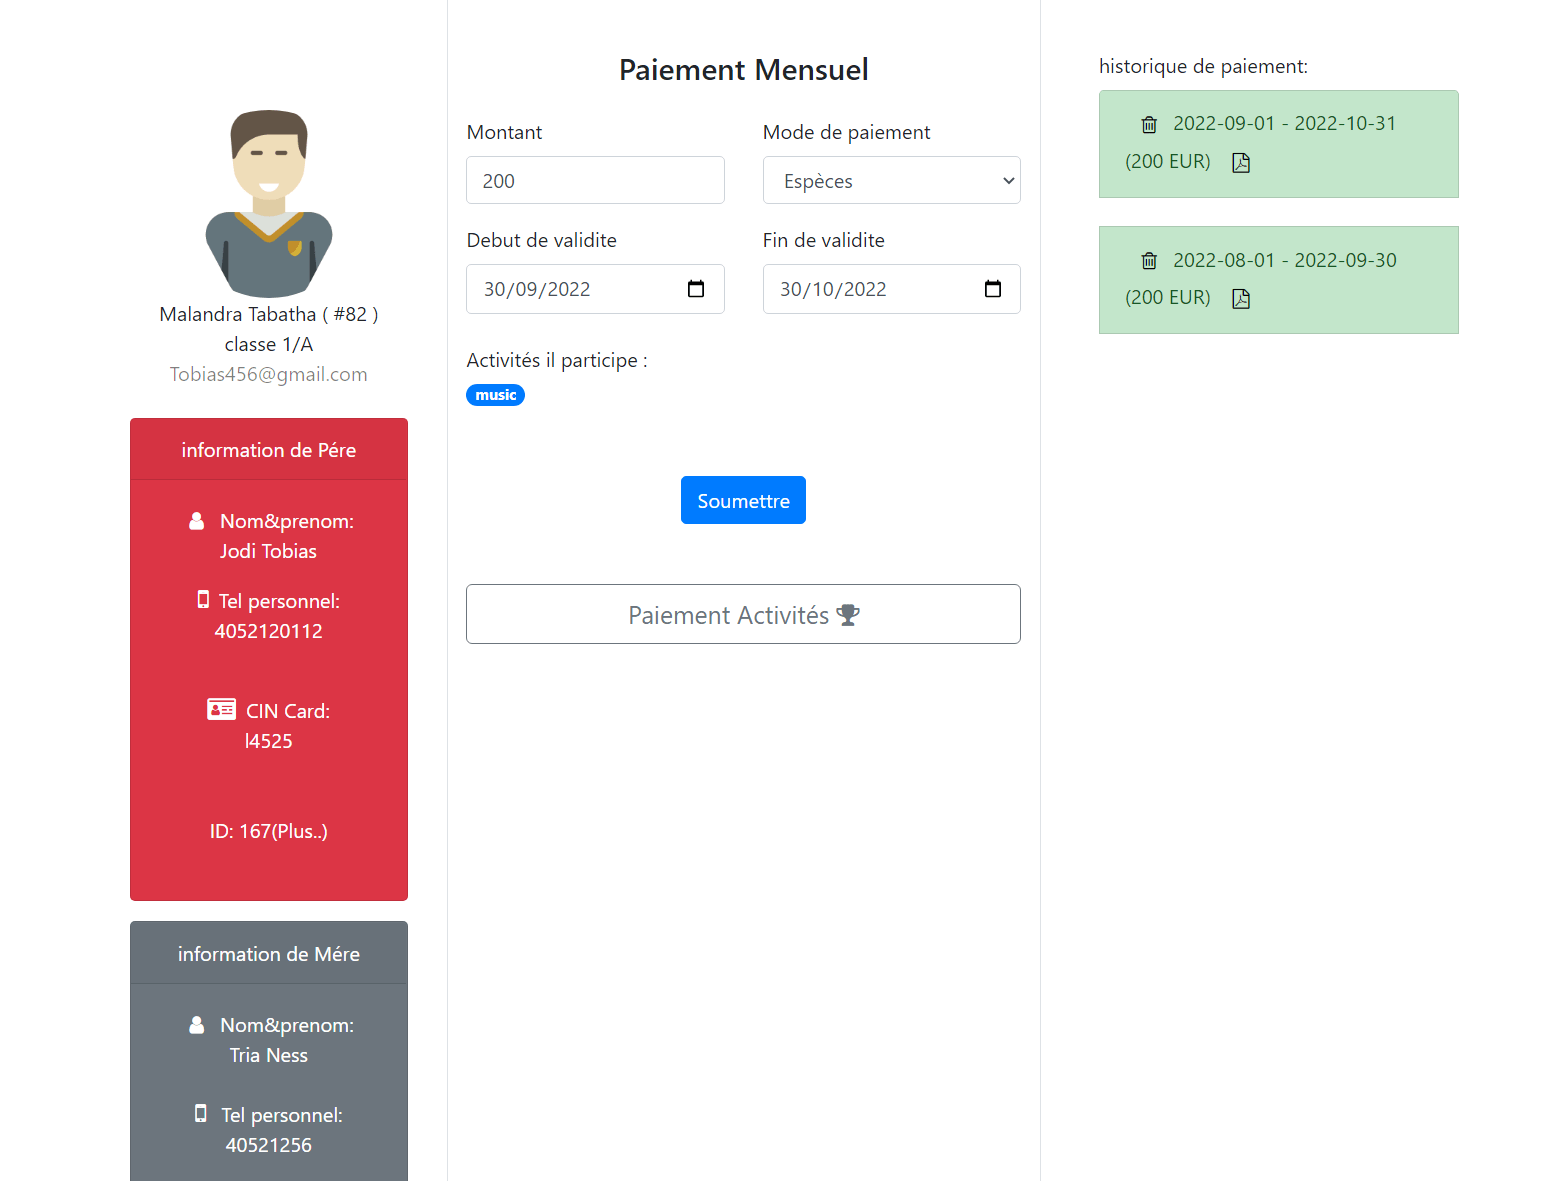Expand the Mode de paiement dropdown
Screen dimensions: 1560x1181
tap(891, 181)
